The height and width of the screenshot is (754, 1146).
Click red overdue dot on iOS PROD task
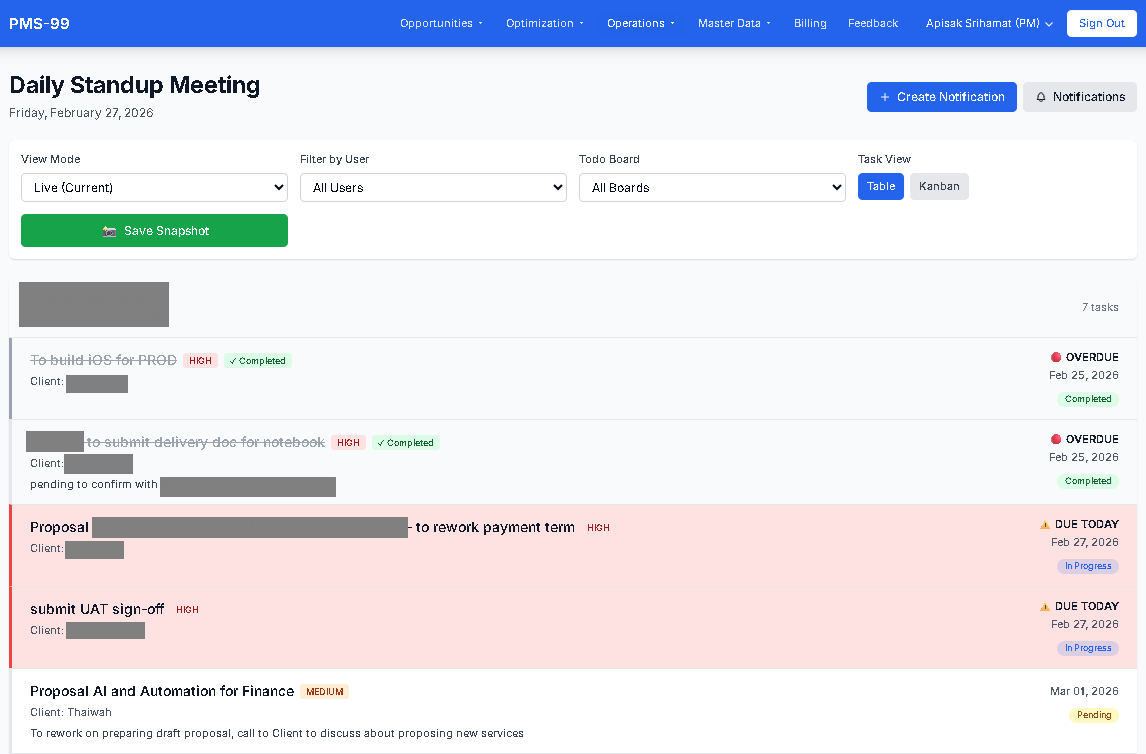1056,357
